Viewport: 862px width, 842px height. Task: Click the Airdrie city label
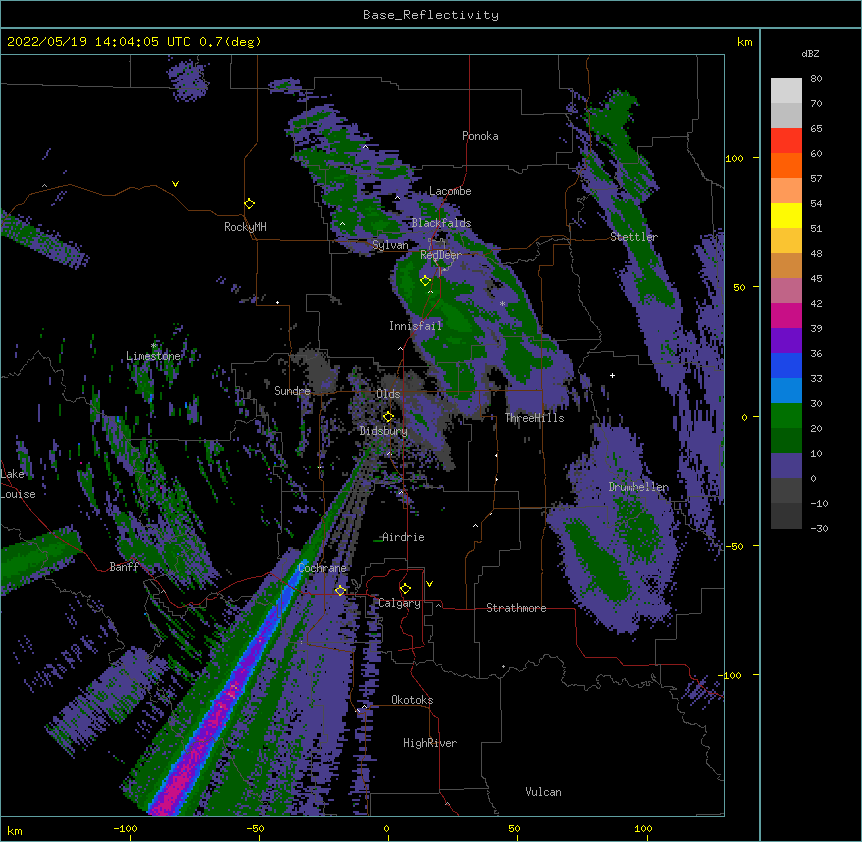point(404,537)
